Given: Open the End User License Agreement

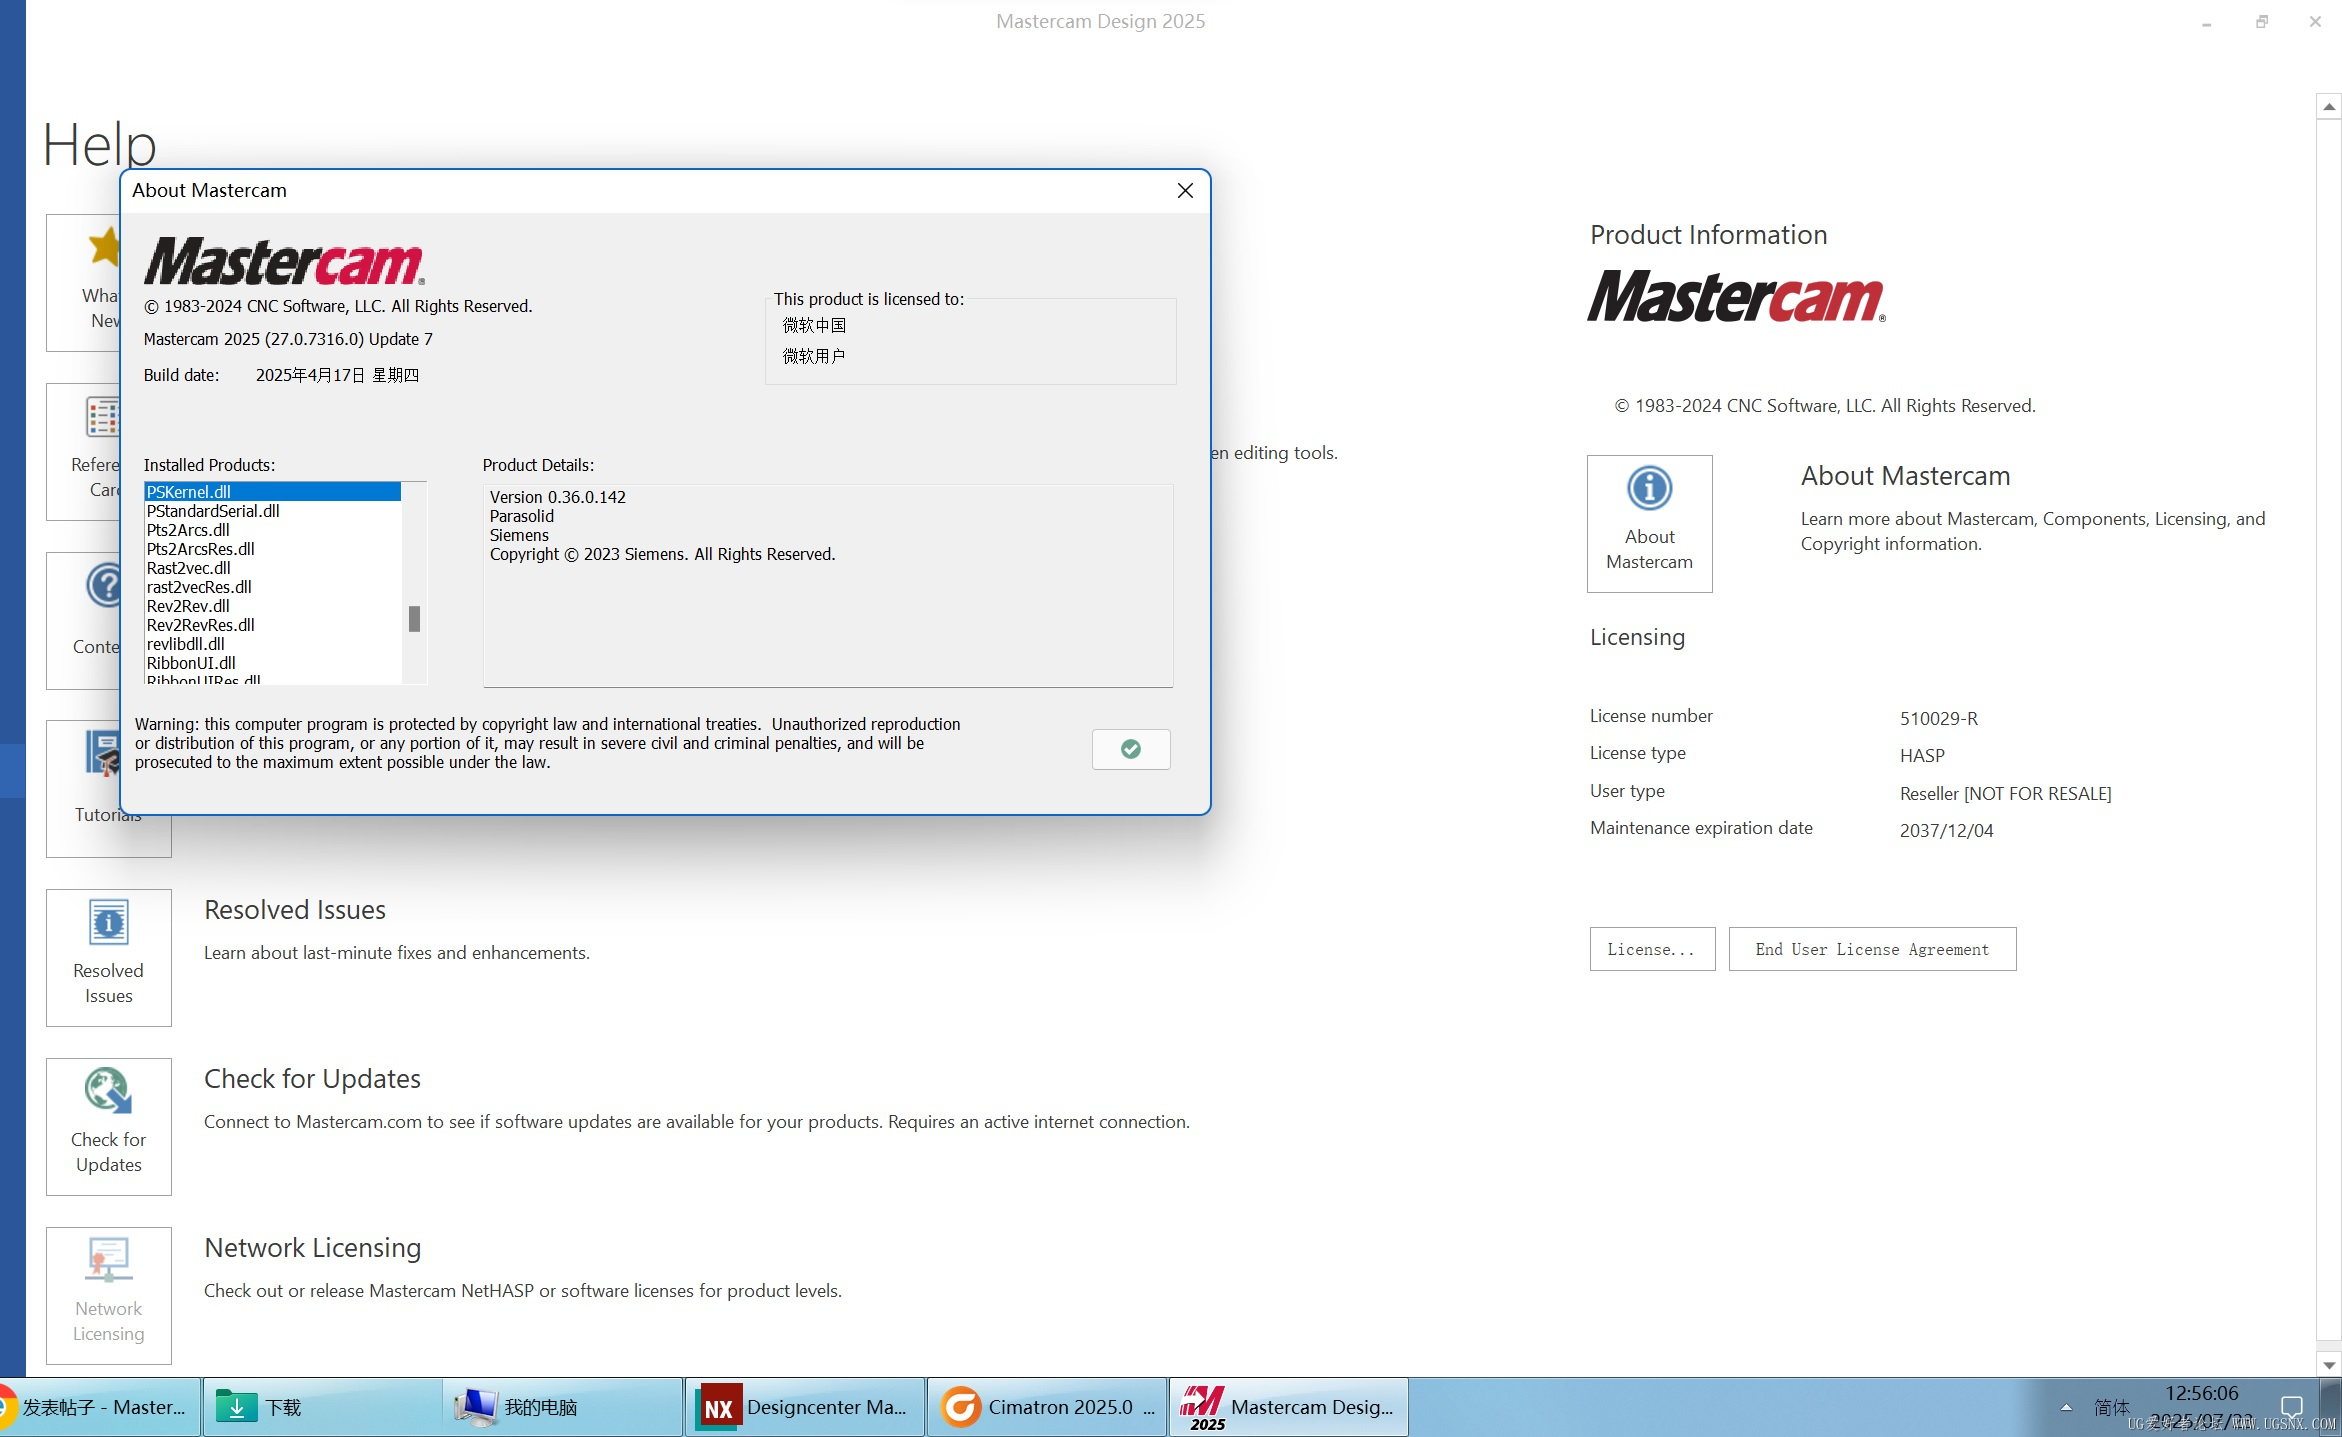Looking at the screenshot, I should (x=1872, y=949).
